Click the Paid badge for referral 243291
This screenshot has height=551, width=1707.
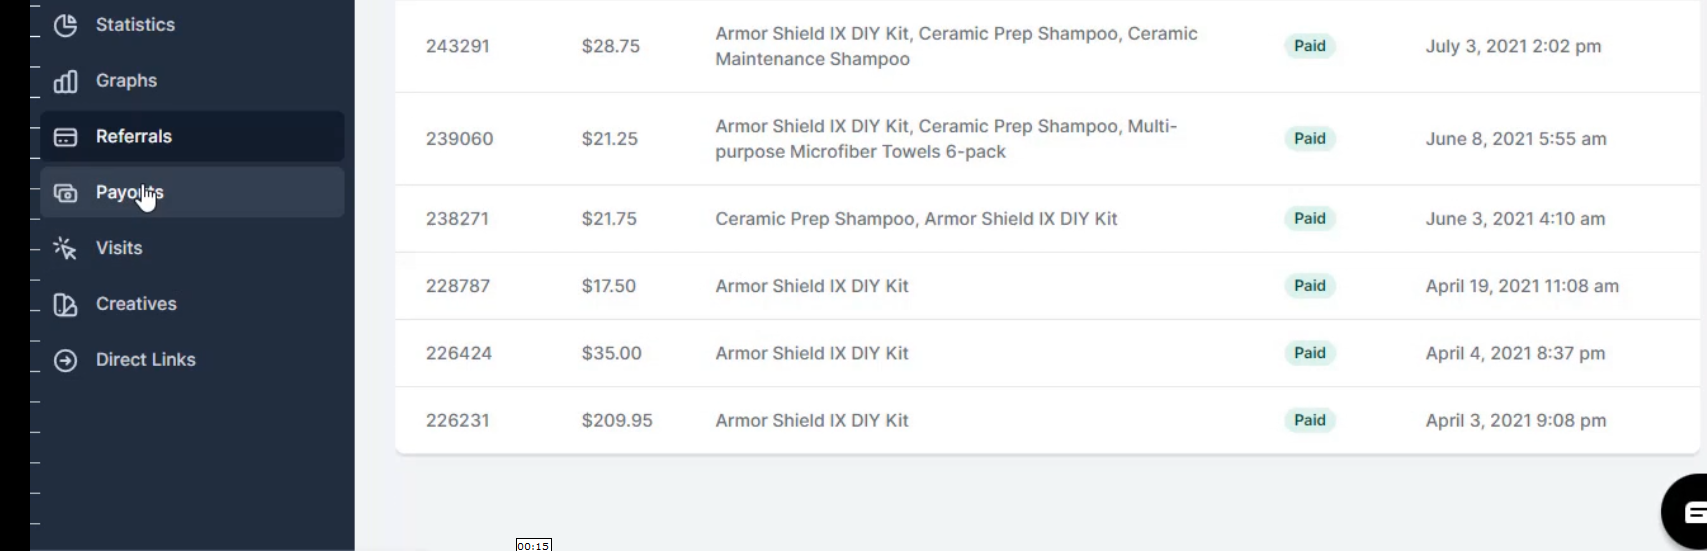pyautogui.click(x=1310, y=46)
